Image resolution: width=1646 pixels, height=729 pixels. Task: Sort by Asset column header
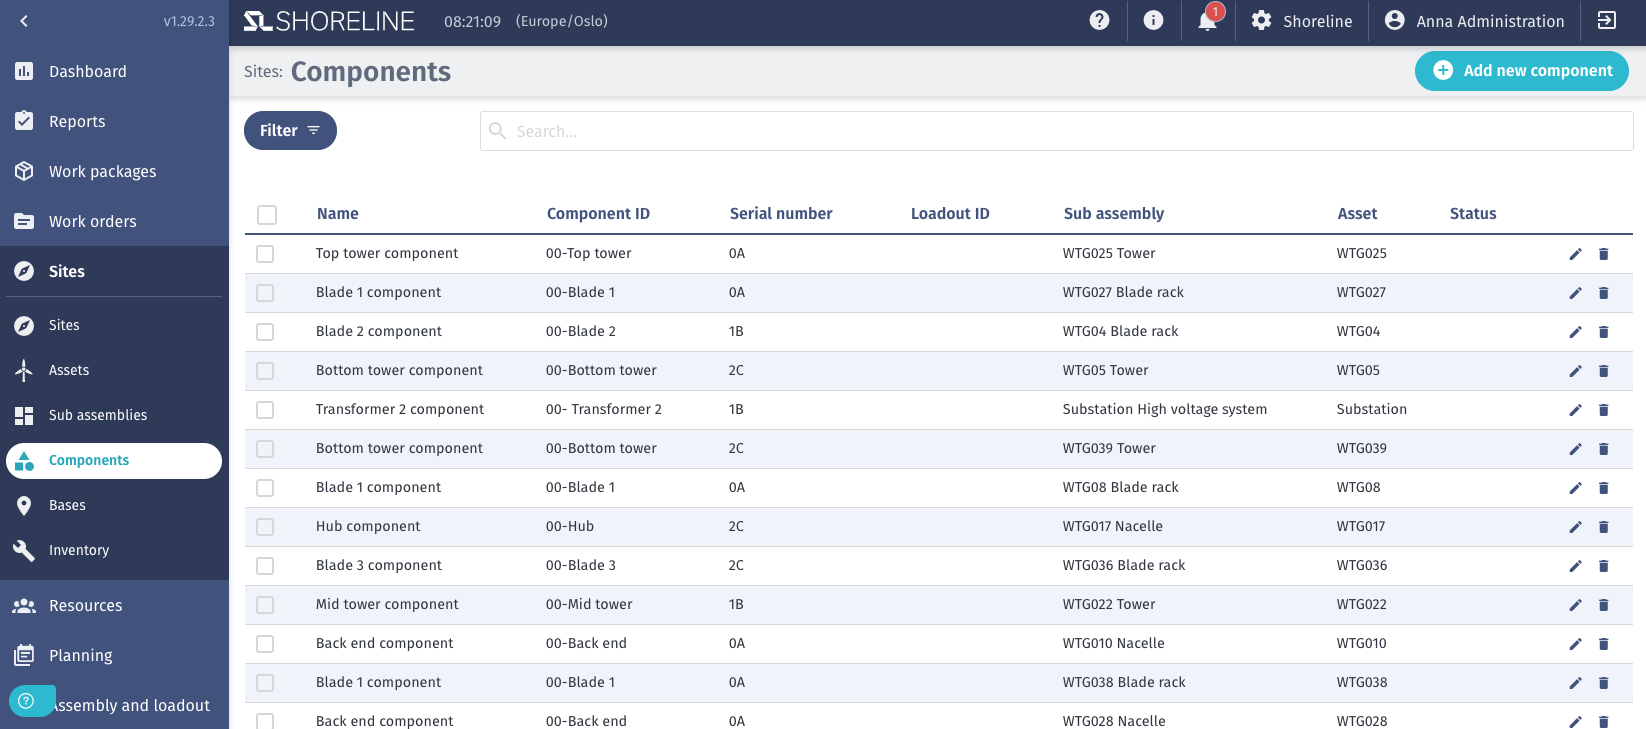pos(1357,214)
